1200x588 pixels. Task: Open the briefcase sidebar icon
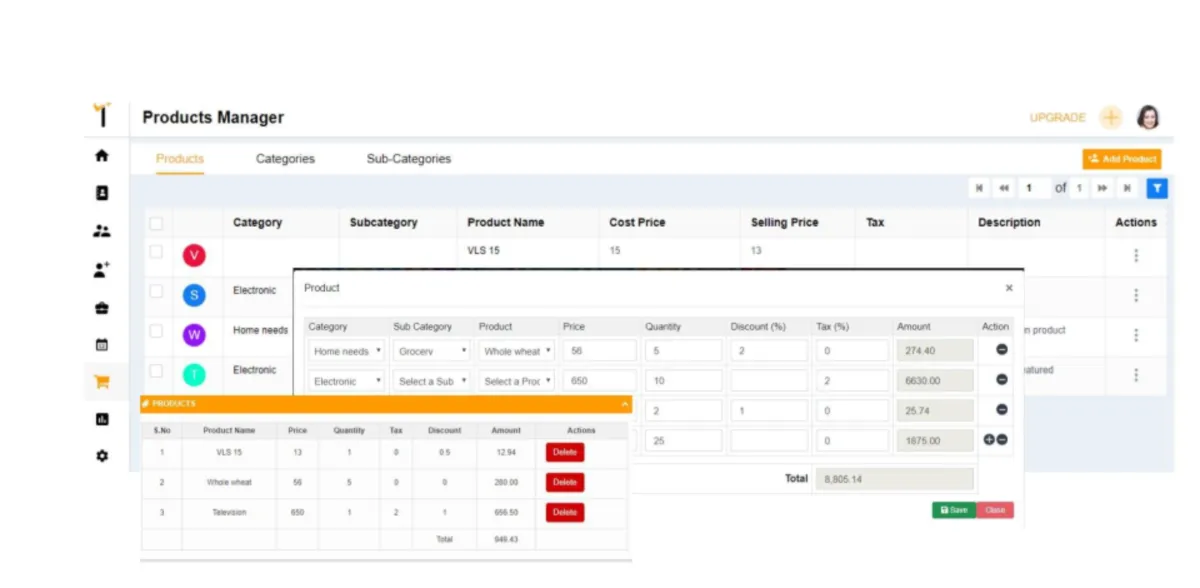(x=101, y=307)
